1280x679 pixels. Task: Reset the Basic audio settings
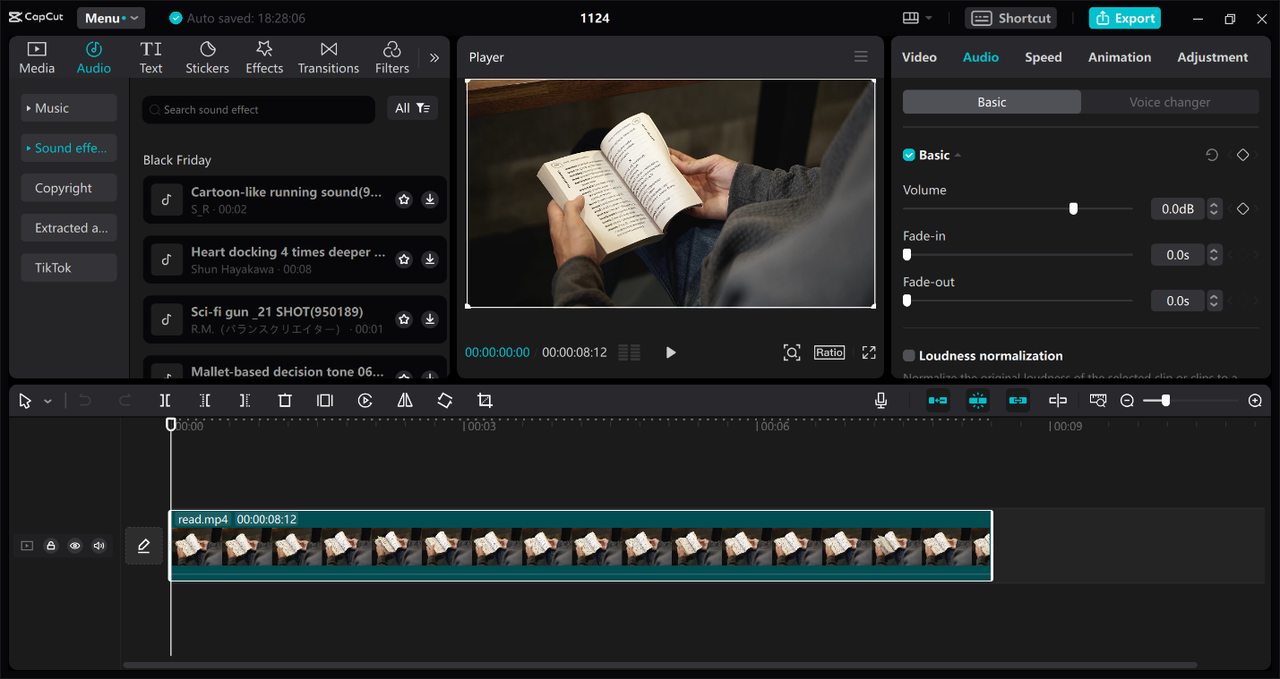click(1212, 155)
